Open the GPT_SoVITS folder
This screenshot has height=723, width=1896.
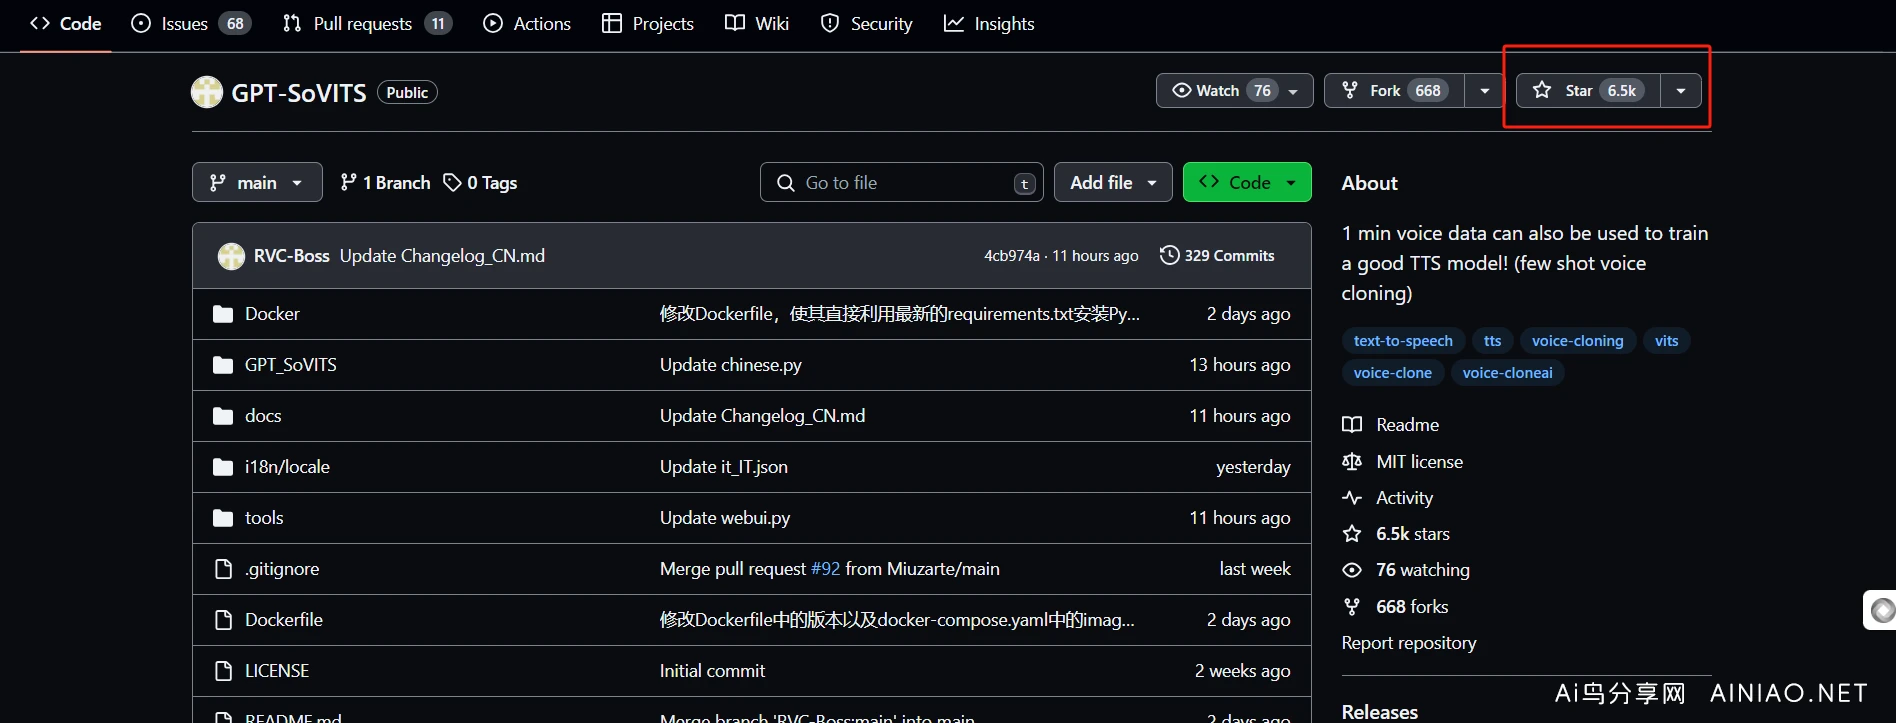[290, 365]
